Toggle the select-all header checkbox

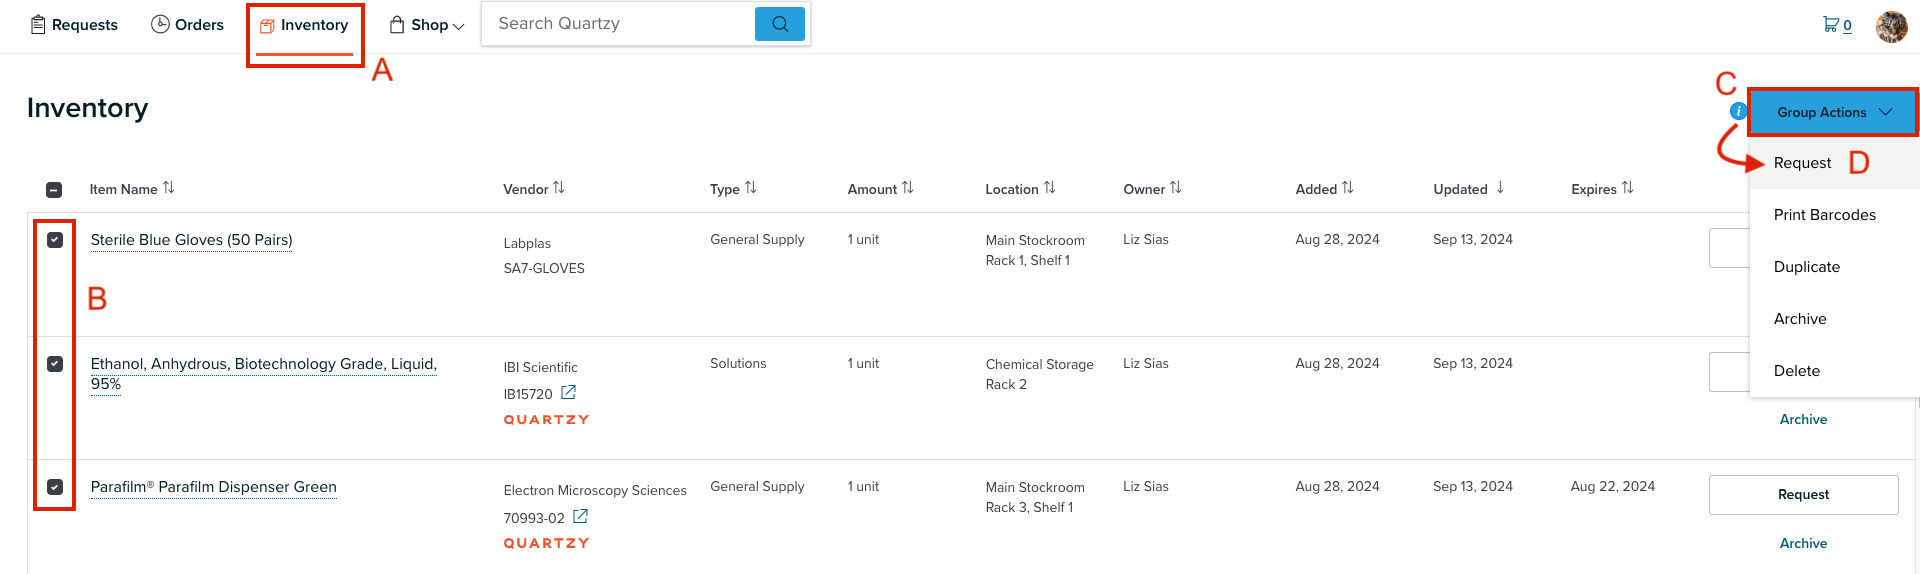54,189
